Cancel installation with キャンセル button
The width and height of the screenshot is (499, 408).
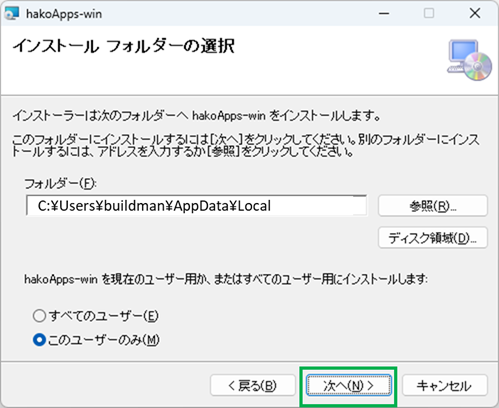[445, 386]
